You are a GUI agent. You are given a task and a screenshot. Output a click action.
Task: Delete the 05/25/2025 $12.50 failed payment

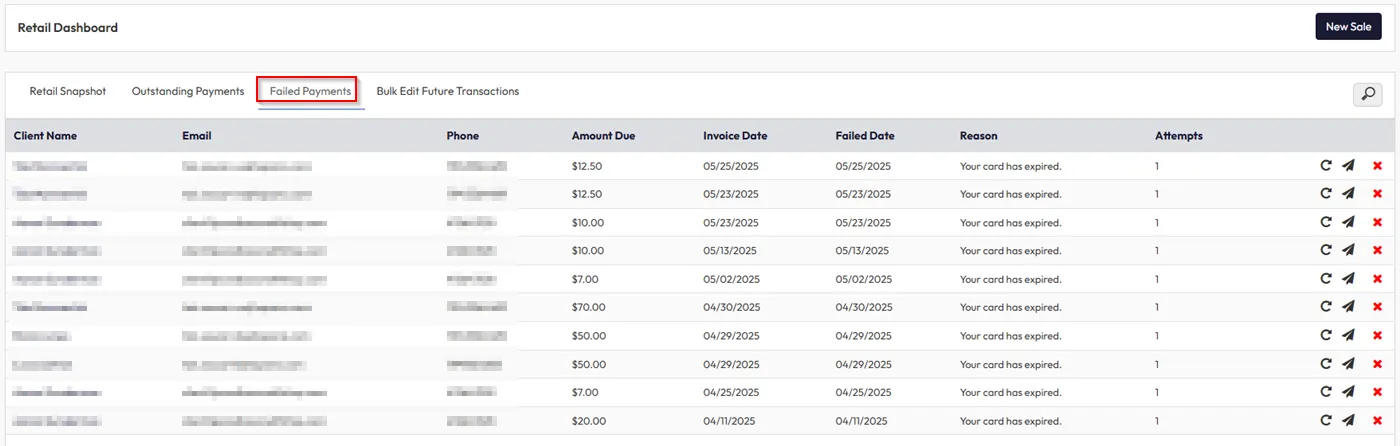1377,166
